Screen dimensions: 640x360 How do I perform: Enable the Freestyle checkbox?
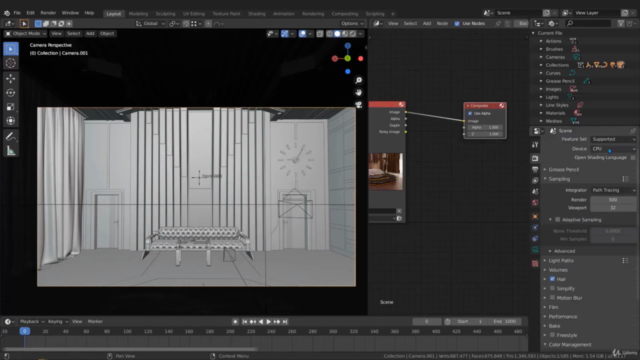pos(552,335)
